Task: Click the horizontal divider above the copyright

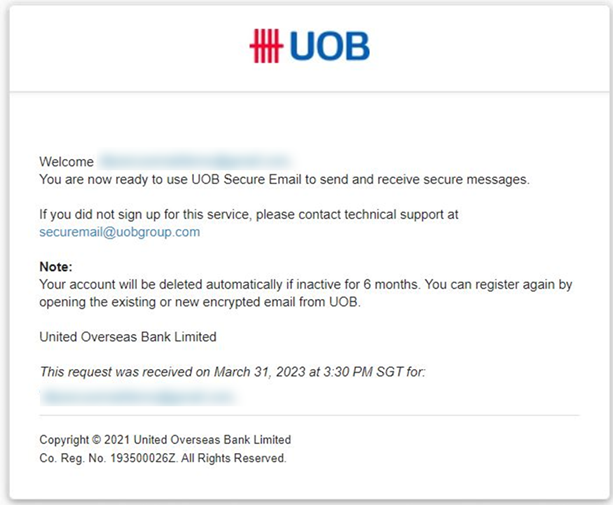Action: [x=309, y=415]
